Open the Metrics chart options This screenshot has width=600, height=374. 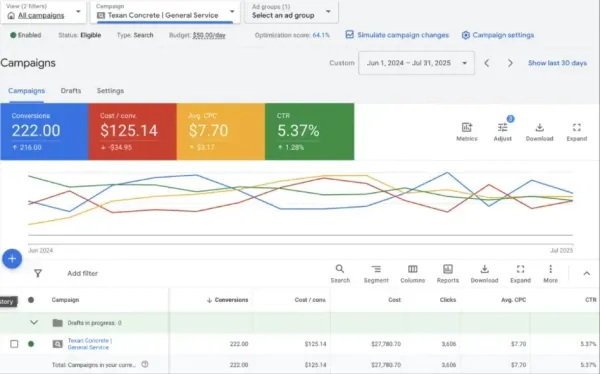point(466,132)
